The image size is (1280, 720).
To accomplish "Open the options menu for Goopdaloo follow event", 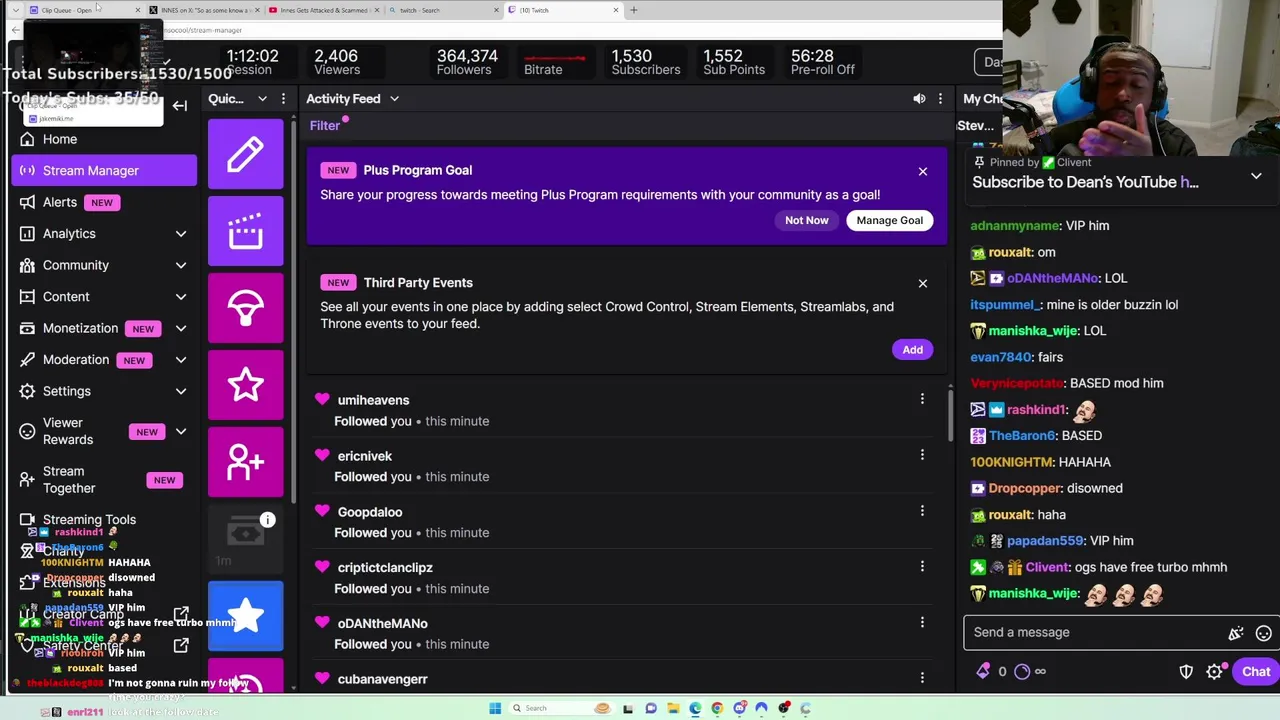I will click(922, 512).
